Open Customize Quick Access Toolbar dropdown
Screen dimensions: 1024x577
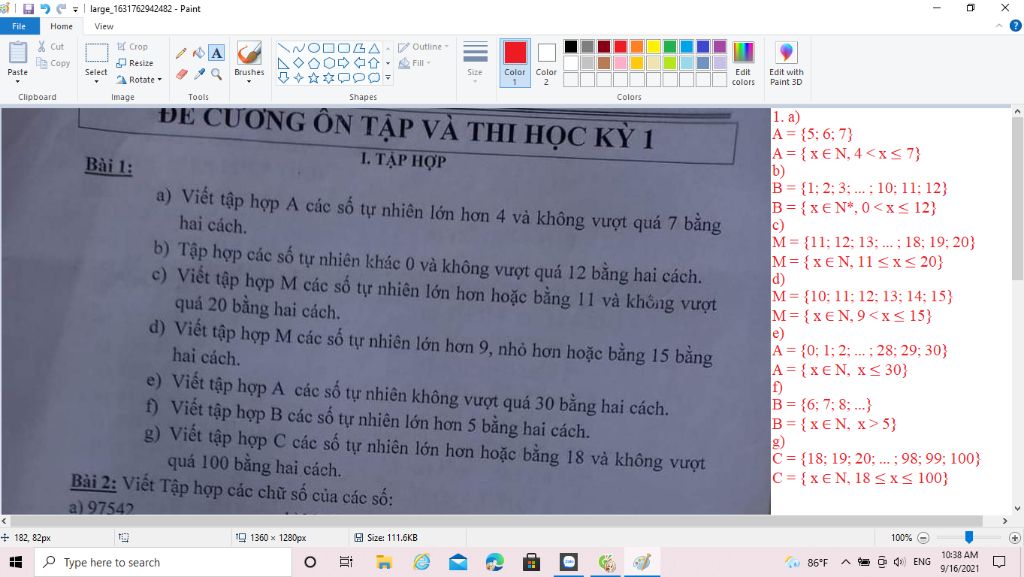(x=76, y=9)
